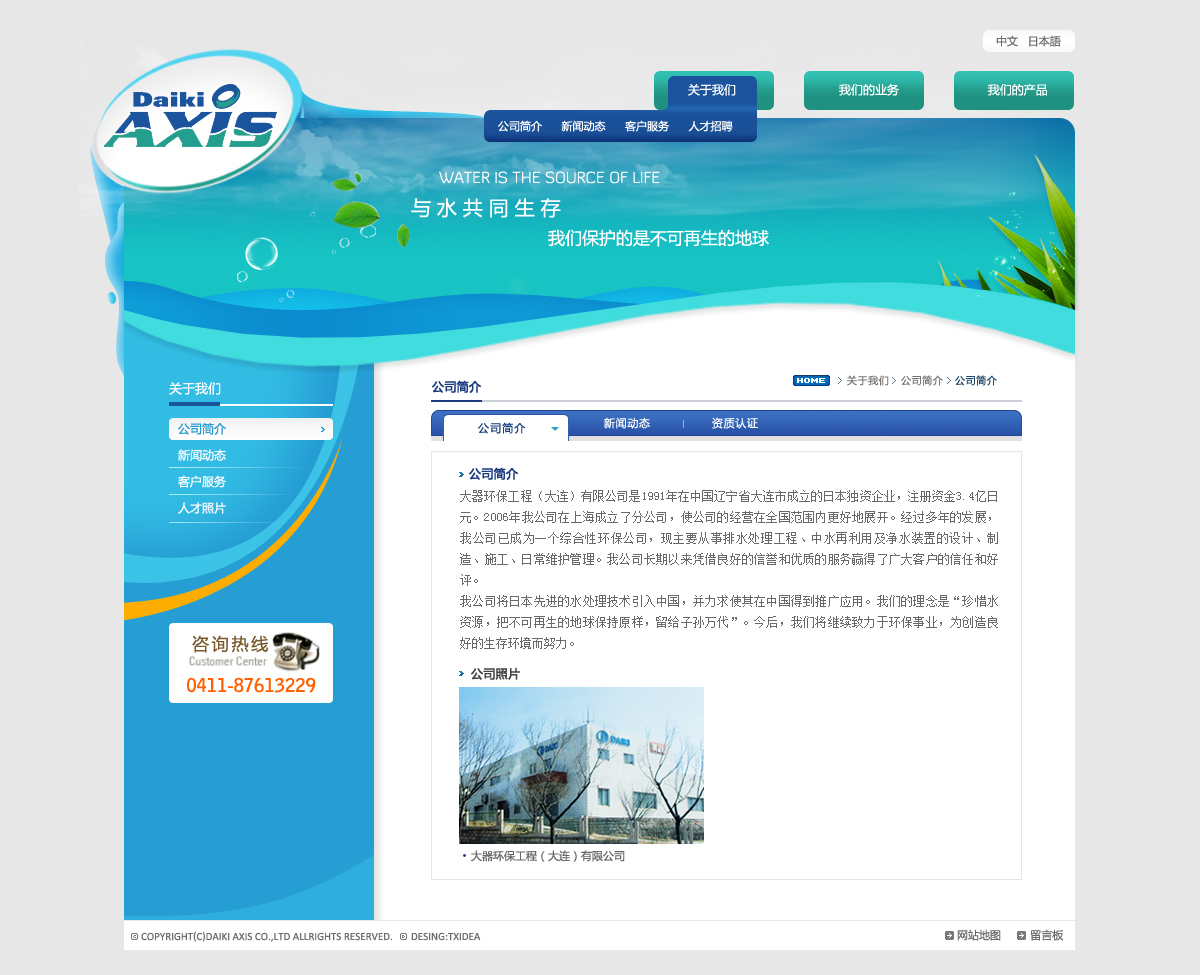The height and width of the screenshot is (975, 1200).
Task: Click the company building photo
Action: (581, 765)
